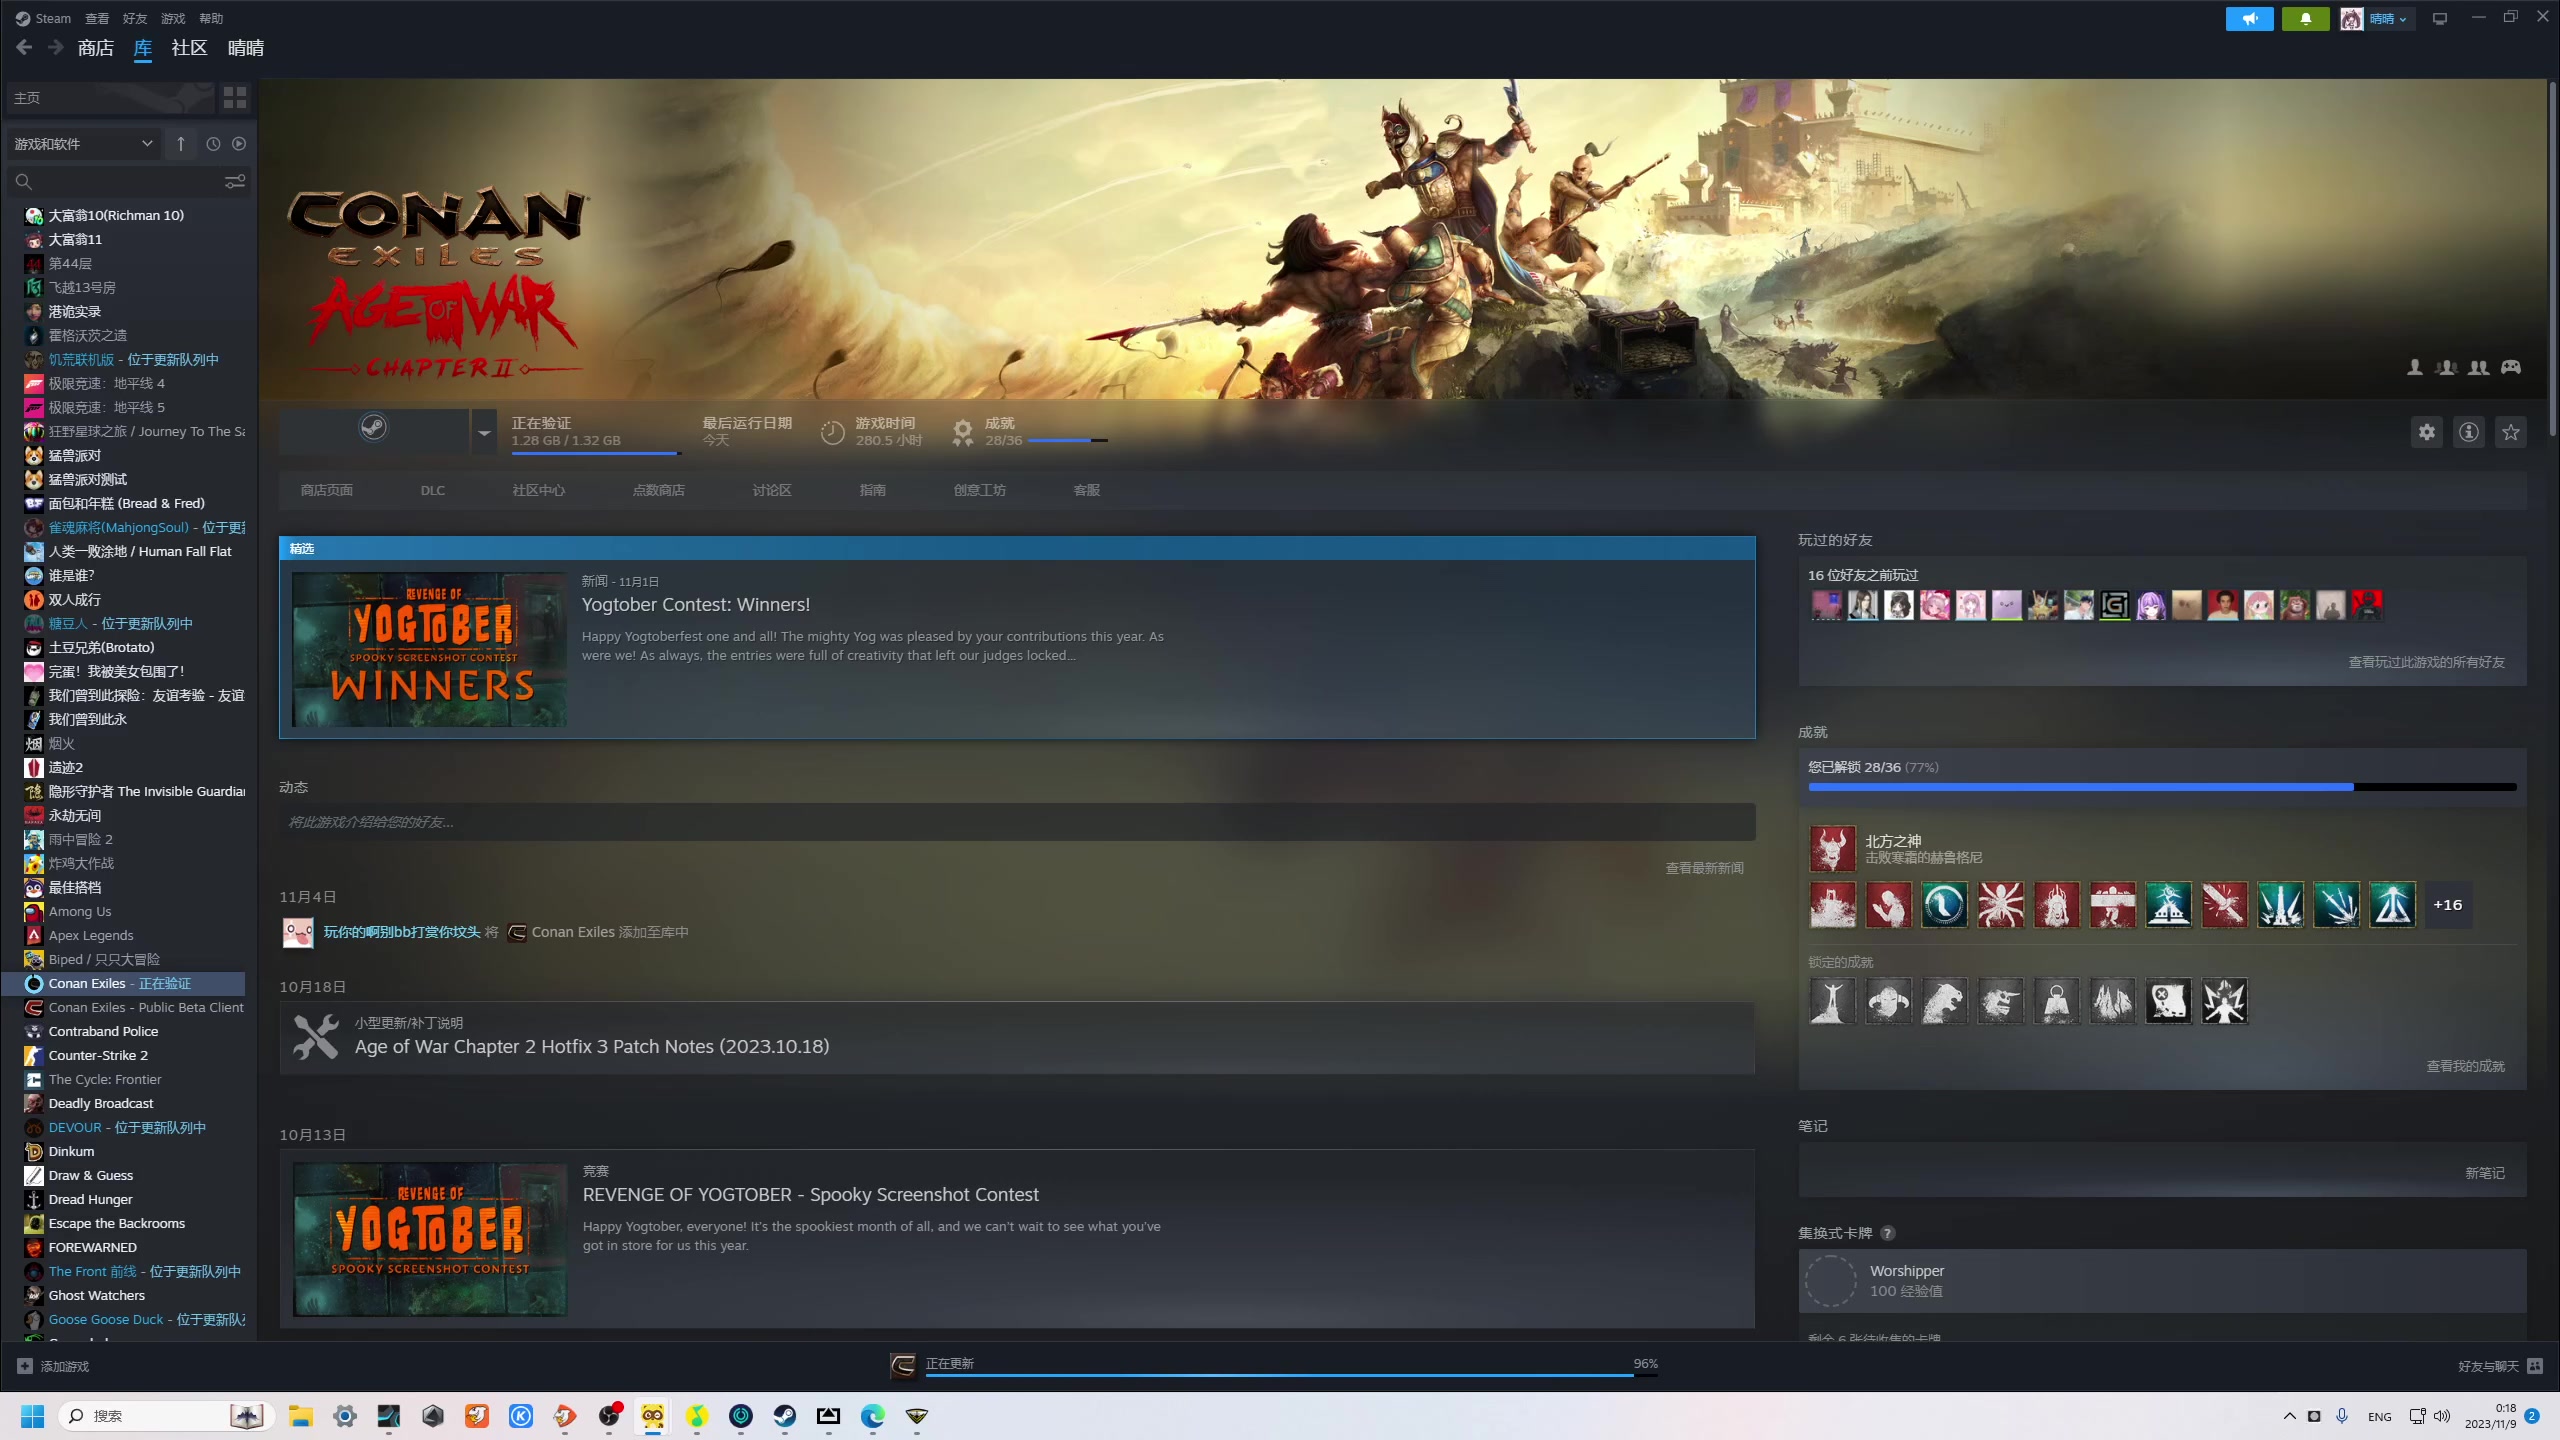Click the 新笔记 button
The image size is (2560, 1440).
(x=2485, y=1173)
